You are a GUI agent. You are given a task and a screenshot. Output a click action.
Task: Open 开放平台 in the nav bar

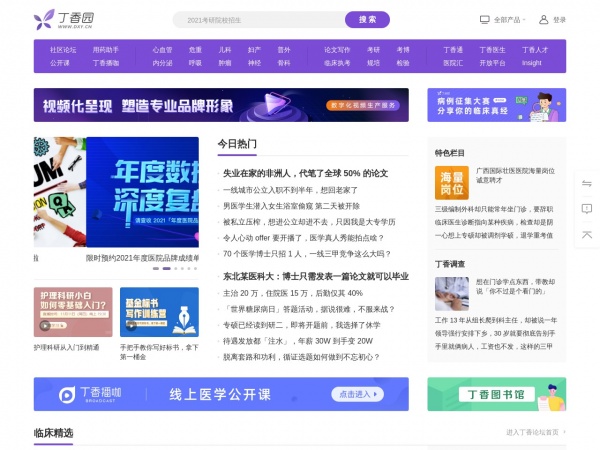point(492,63)
